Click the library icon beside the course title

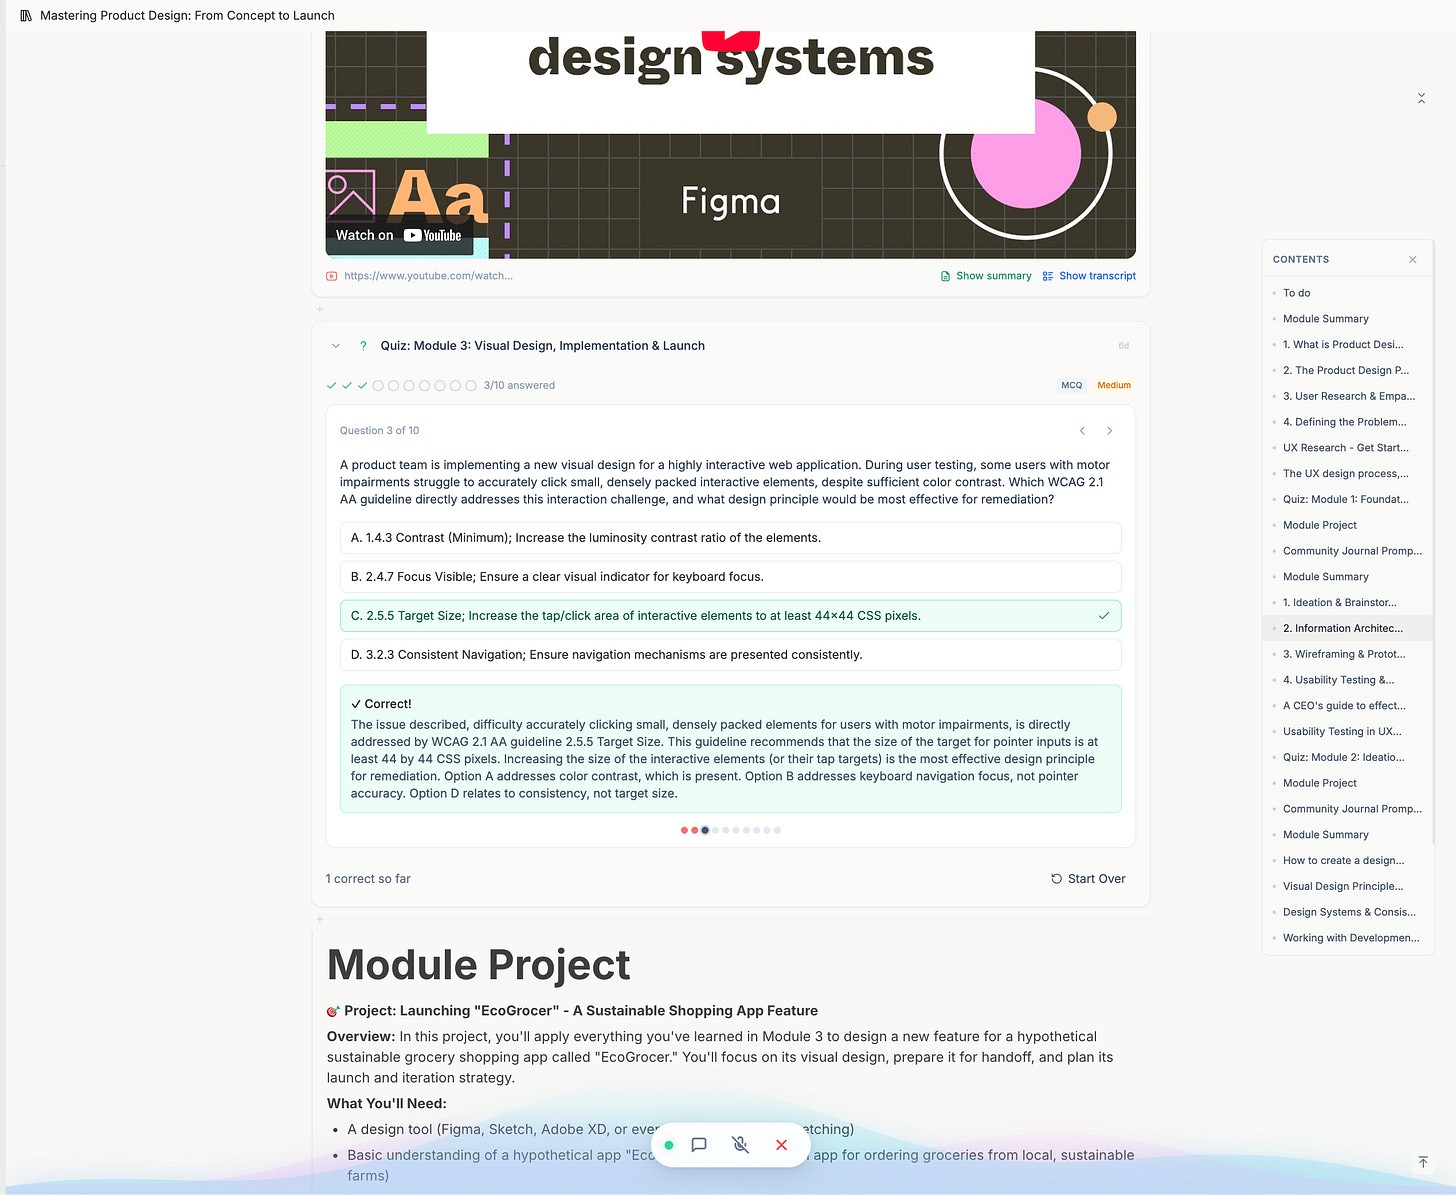[26, 16]
